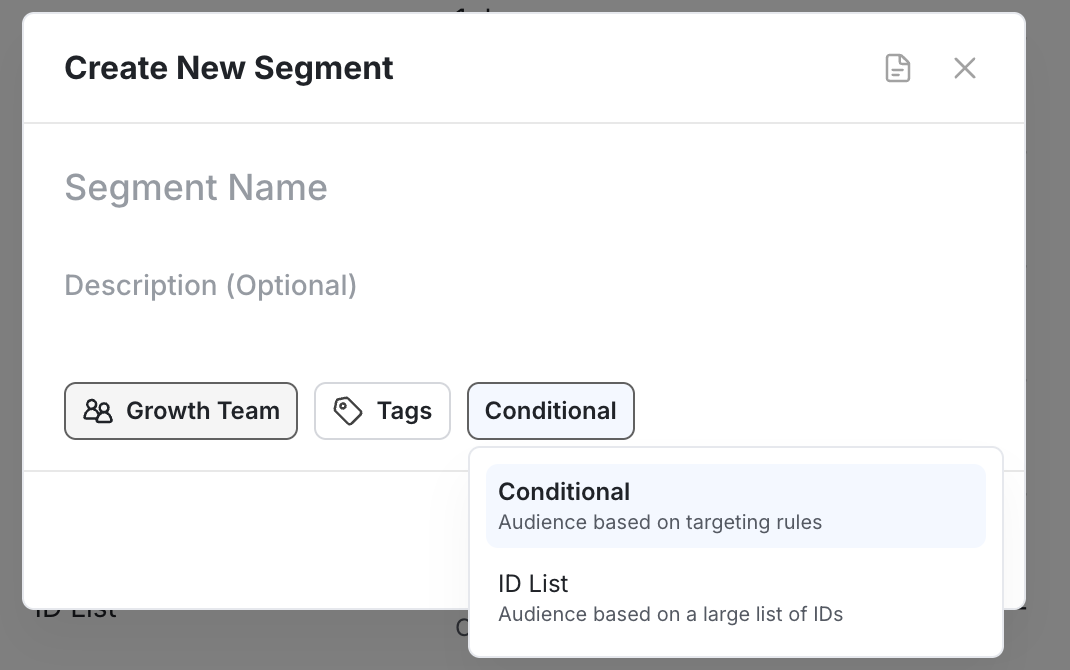
Task: Open the Conditional segment type dropdown
Action: click(551, 410)
